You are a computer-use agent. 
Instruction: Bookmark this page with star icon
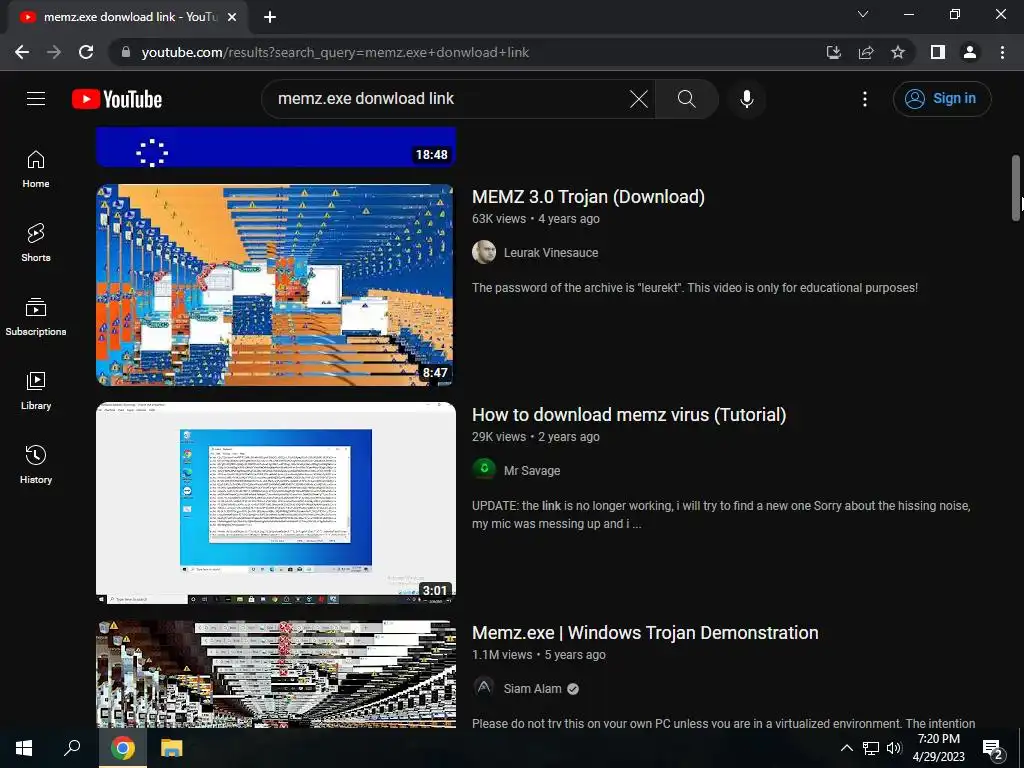click(898, 52)
